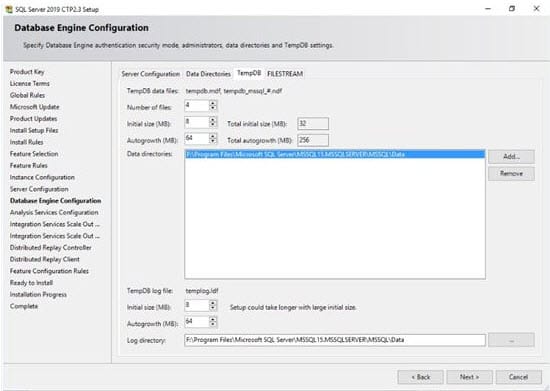Select Install Rules step in sidebar

click(26, 142)
